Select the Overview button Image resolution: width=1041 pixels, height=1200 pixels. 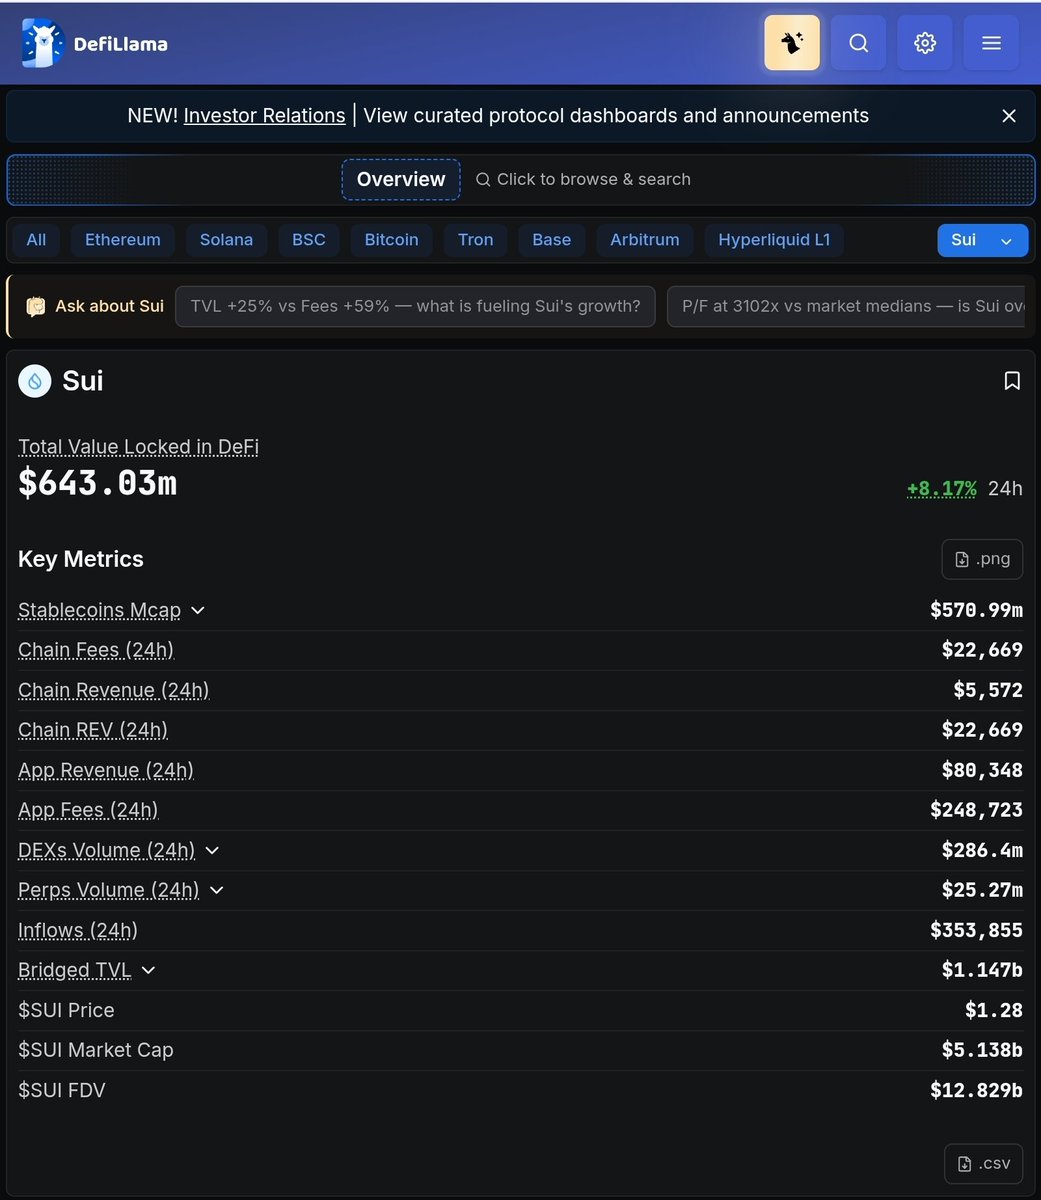(401, 179)
